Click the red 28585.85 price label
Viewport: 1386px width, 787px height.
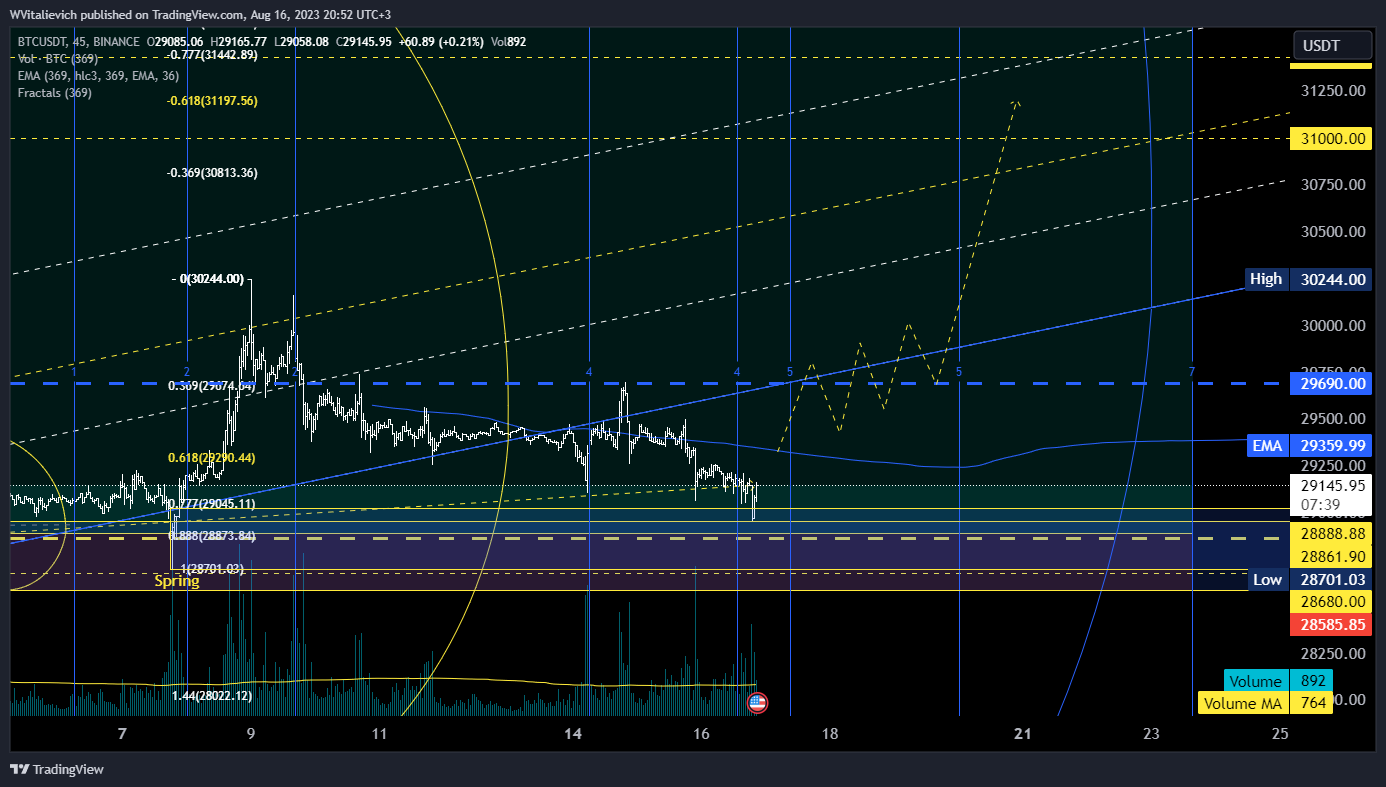(1331, 625)
